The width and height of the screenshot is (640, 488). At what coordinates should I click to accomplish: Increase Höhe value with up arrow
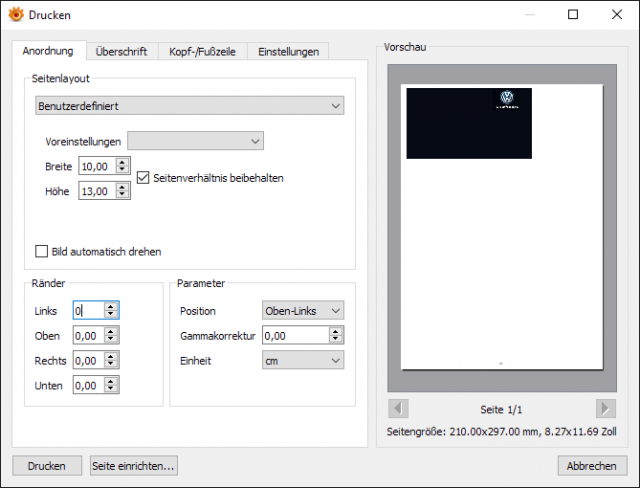tap(122, 187)
